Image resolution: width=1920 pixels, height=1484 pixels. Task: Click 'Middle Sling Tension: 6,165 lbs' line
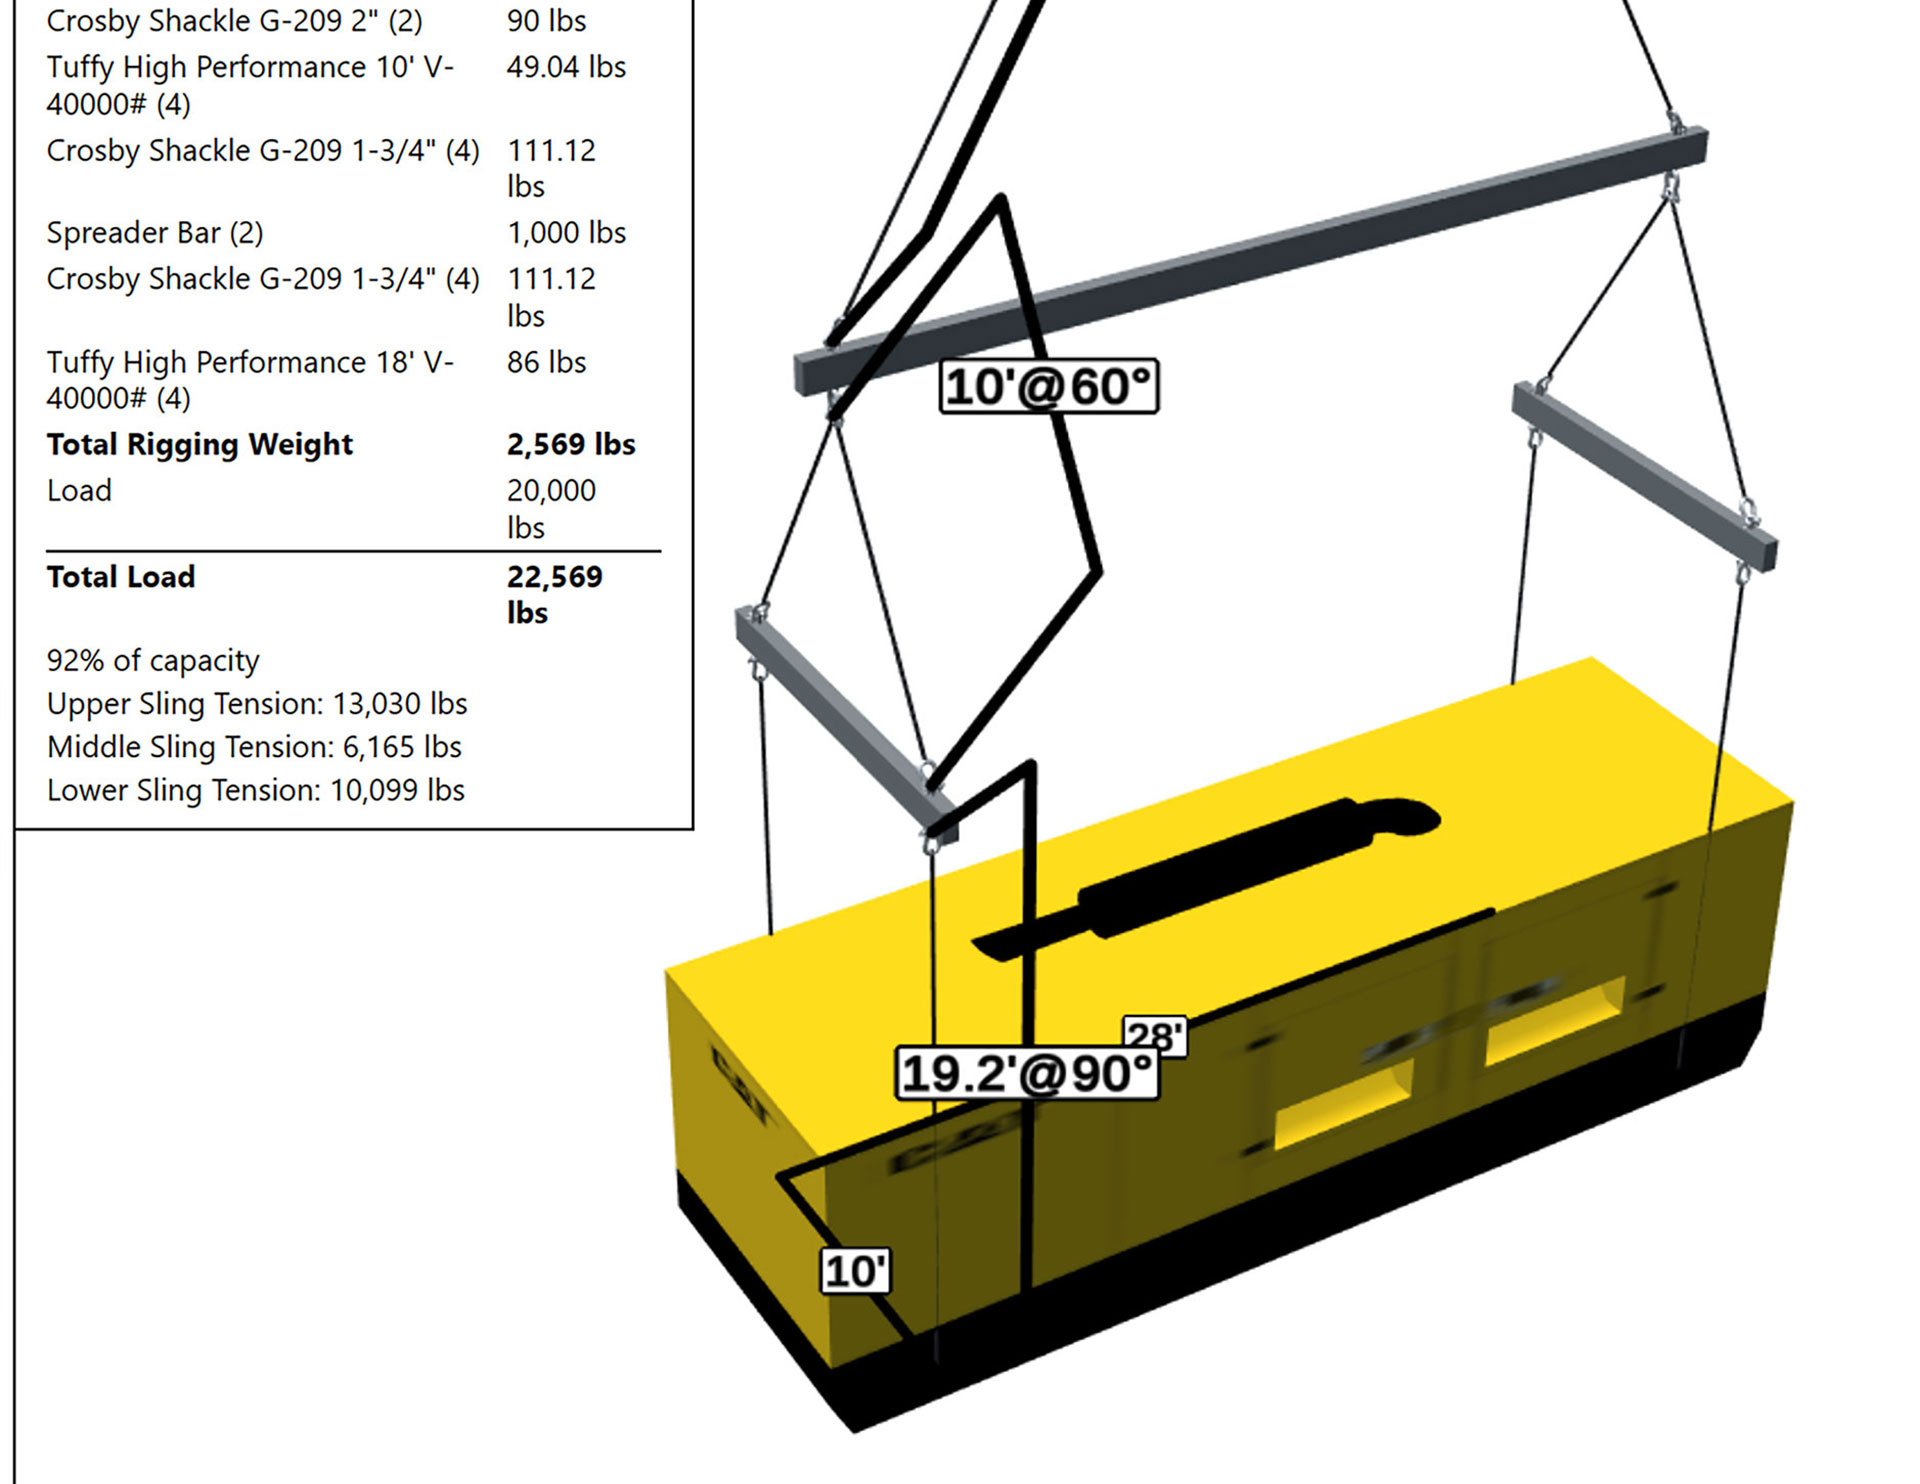(253, 747)
